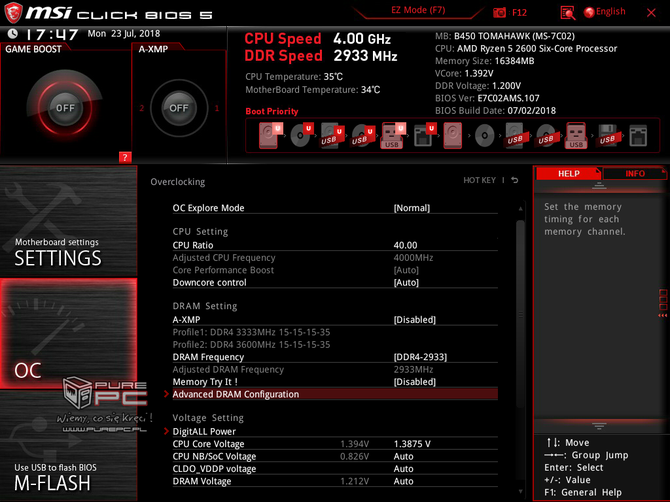Select the OC overclocking section
Viewport: 670px width, 502px height.
68,334
